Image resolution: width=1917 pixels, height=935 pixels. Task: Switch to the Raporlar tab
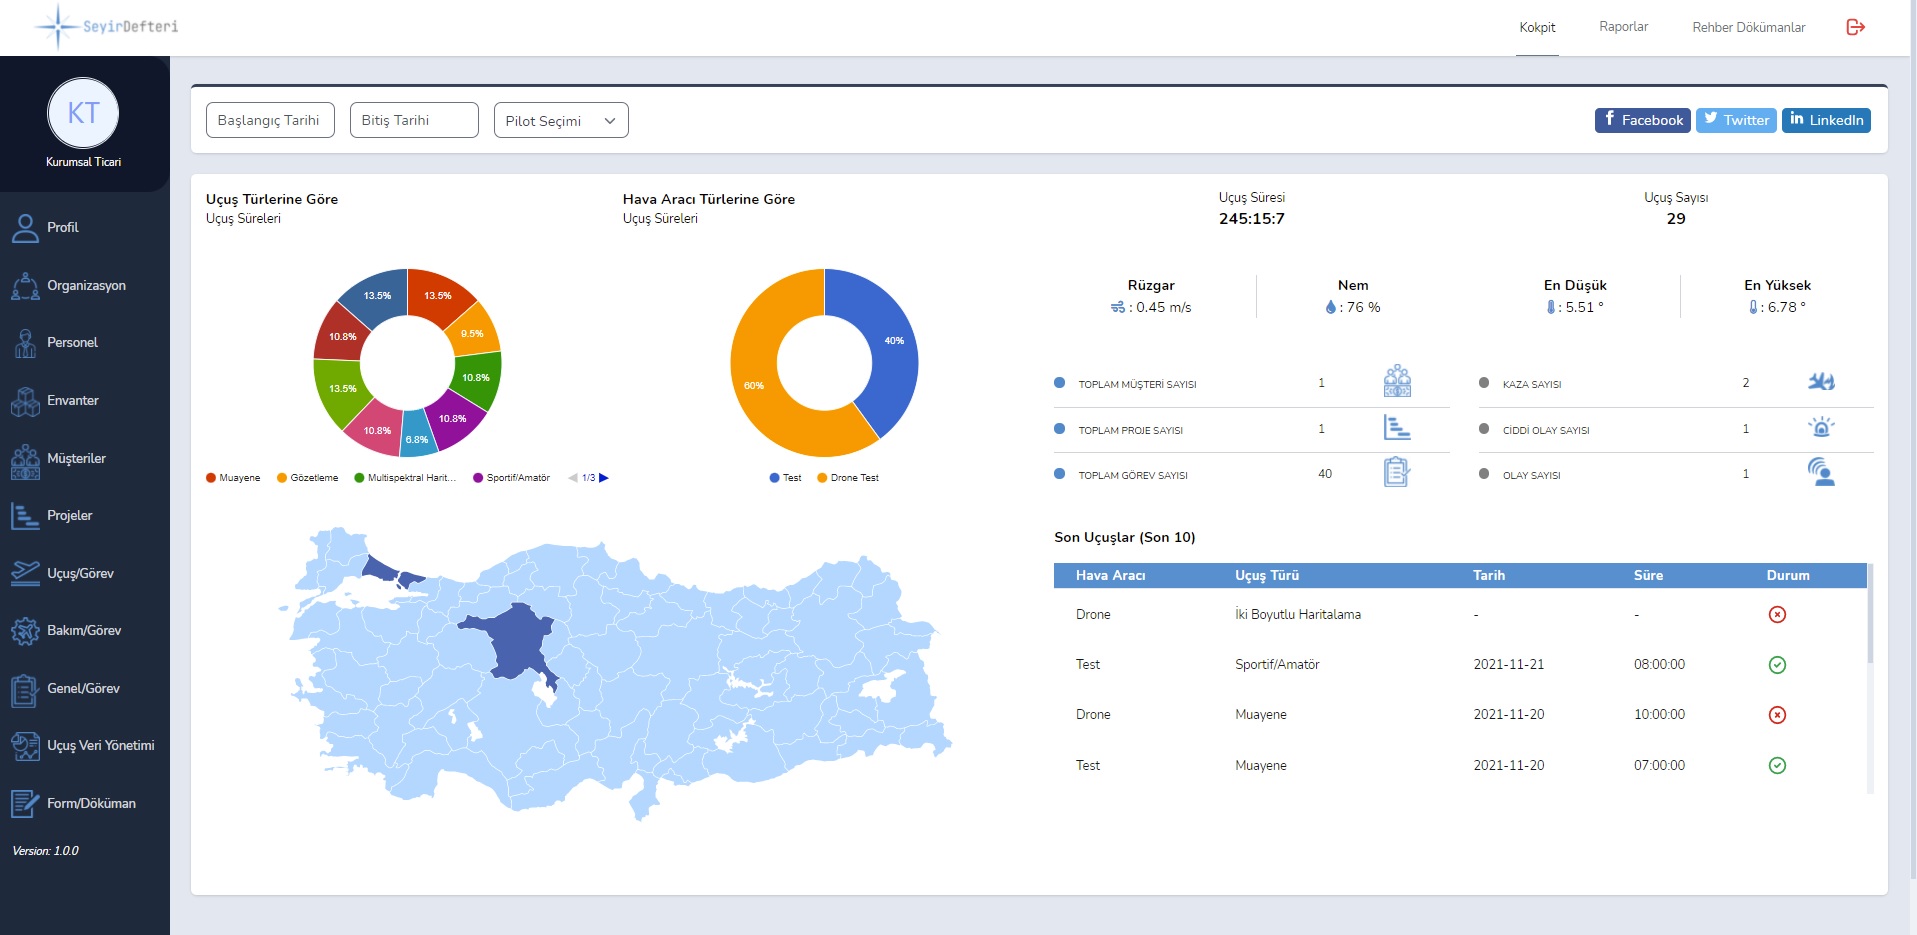[x=1623, y=27]
